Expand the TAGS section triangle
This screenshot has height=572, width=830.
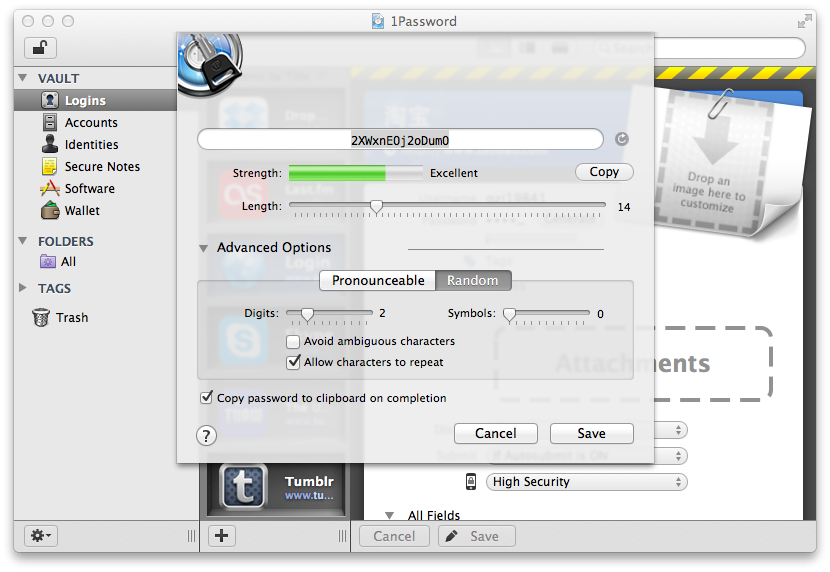click(23, 288)
